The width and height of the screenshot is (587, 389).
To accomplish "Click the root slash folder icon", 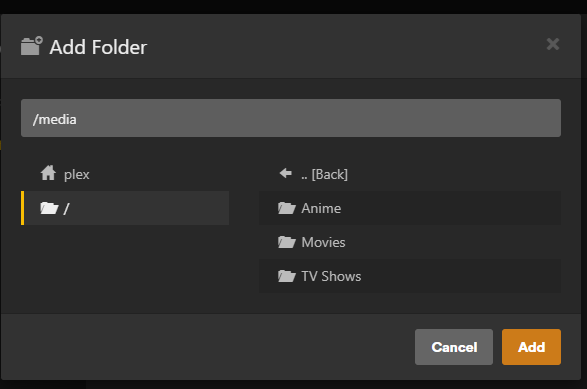I will point(49,208).
